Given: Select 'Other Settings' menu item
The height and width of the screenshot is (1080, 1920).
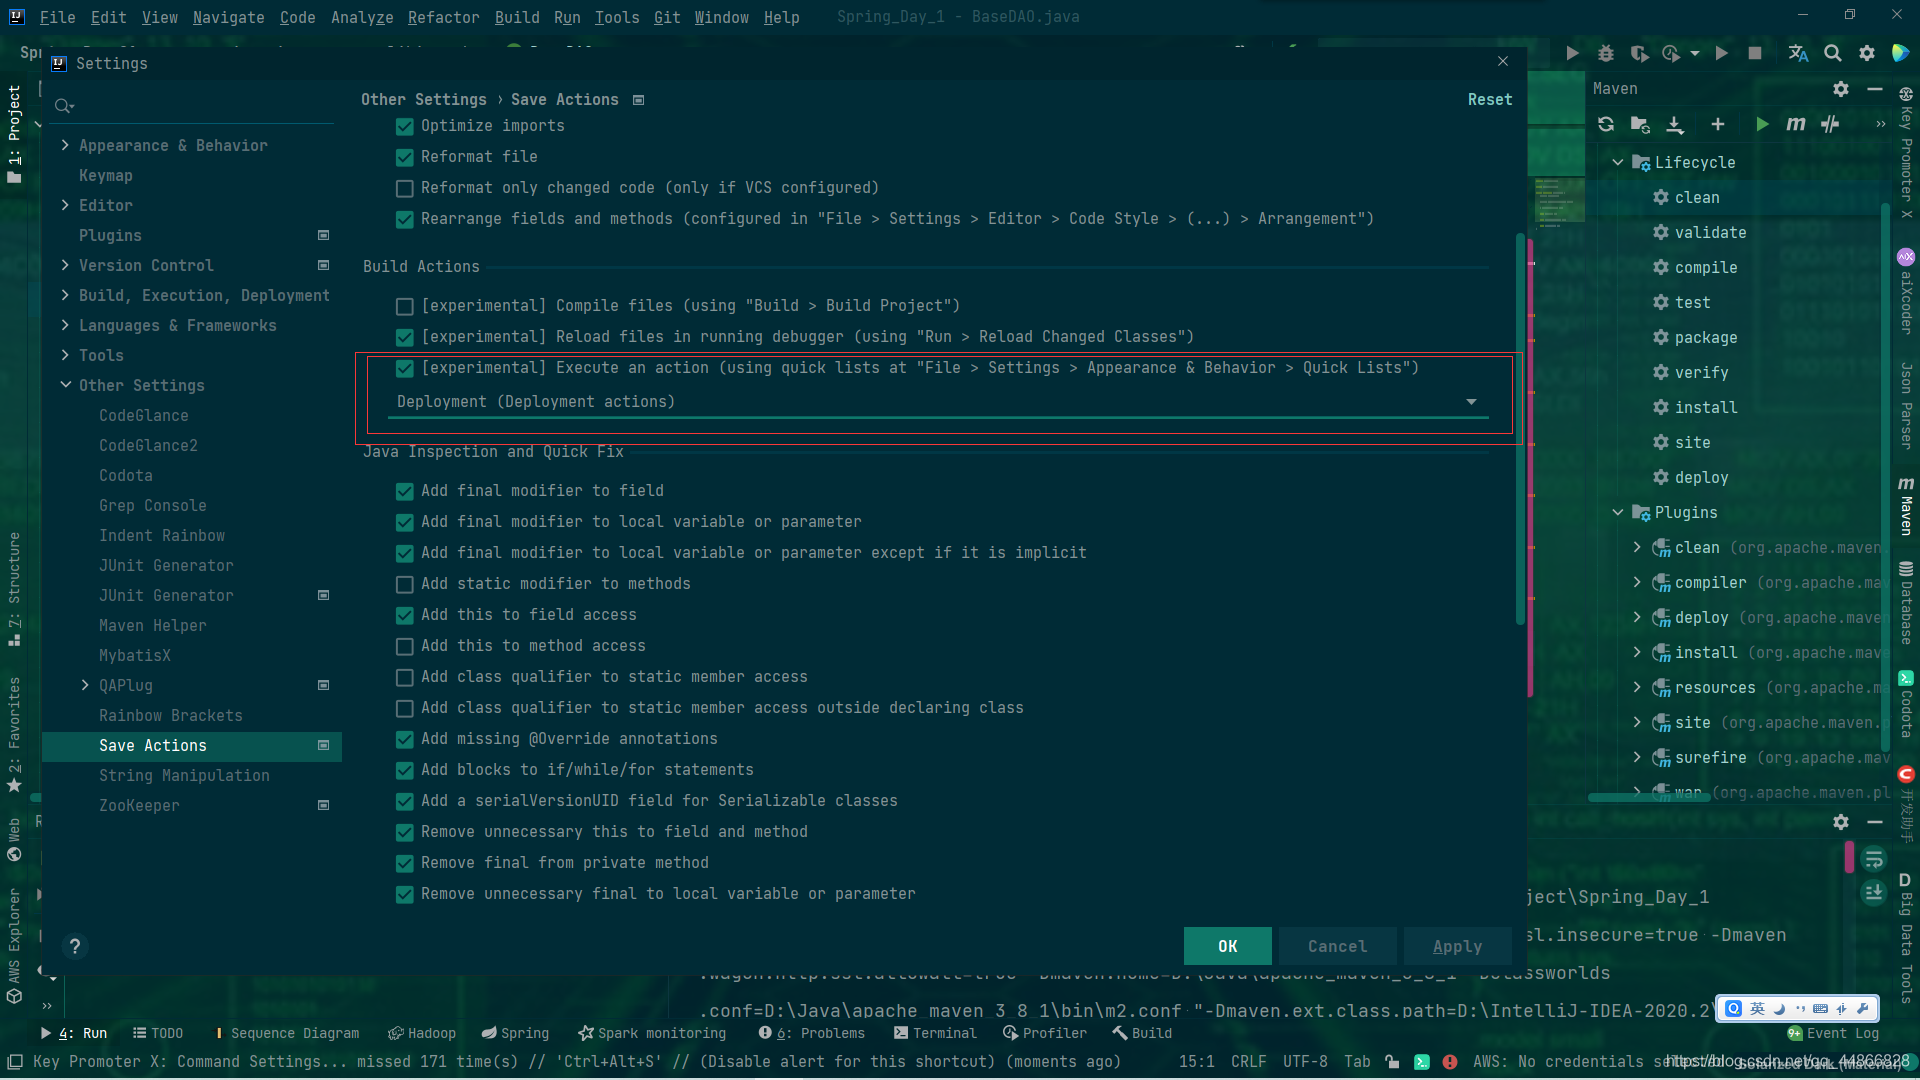Looking at the screenshot, I should (x=140, y=384).
